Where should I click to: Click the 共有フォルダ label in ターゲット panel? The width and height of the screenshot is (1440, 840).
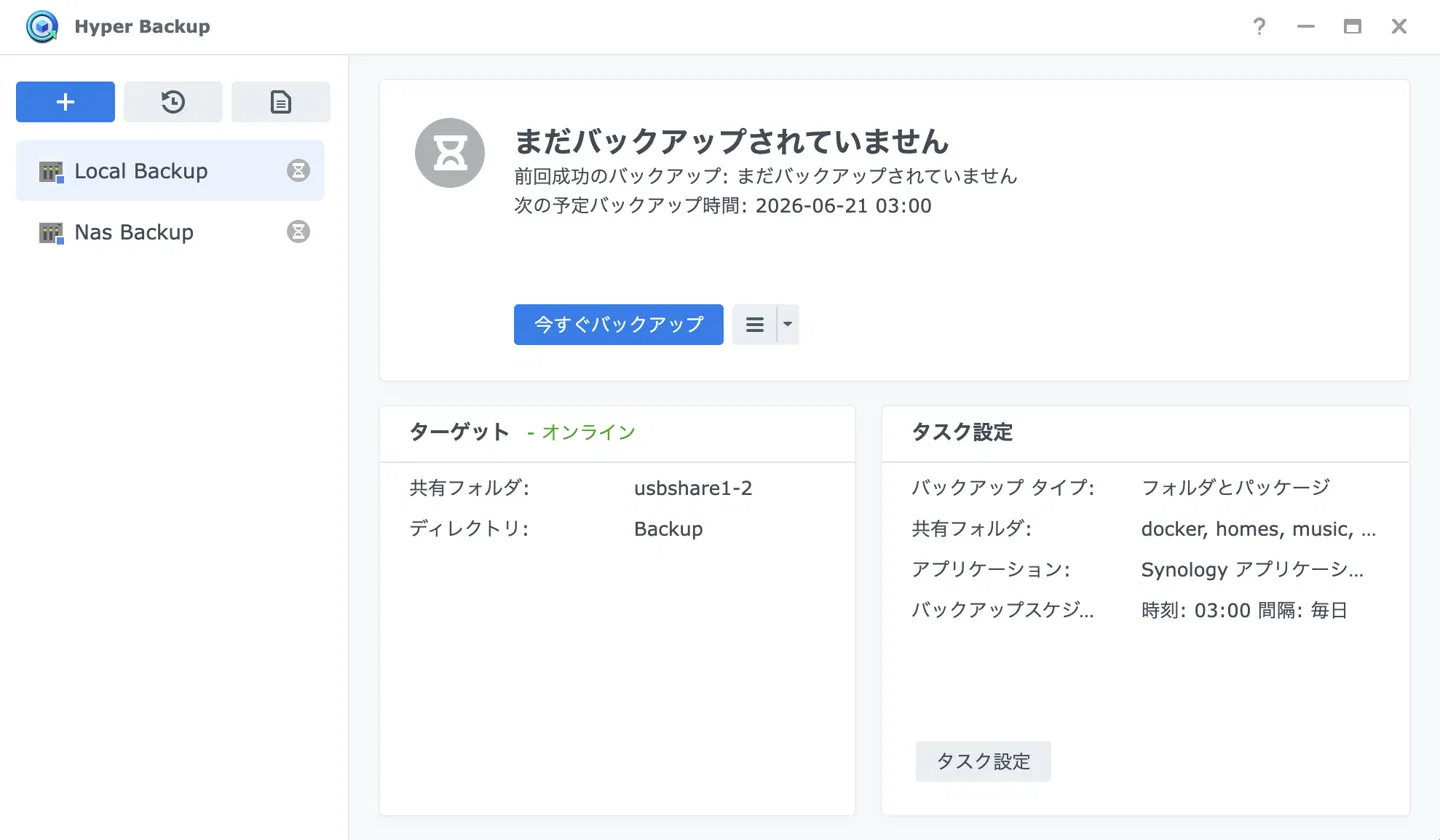click(x=469, y=488)
